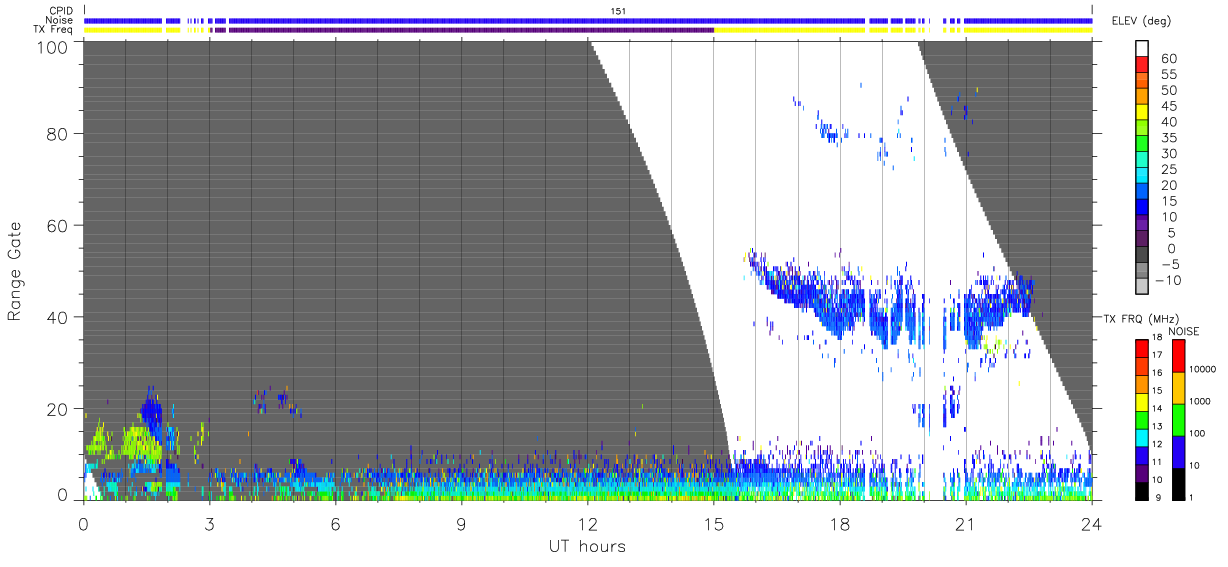Click the 6 tick label on UT hours axis

point(335,523)
